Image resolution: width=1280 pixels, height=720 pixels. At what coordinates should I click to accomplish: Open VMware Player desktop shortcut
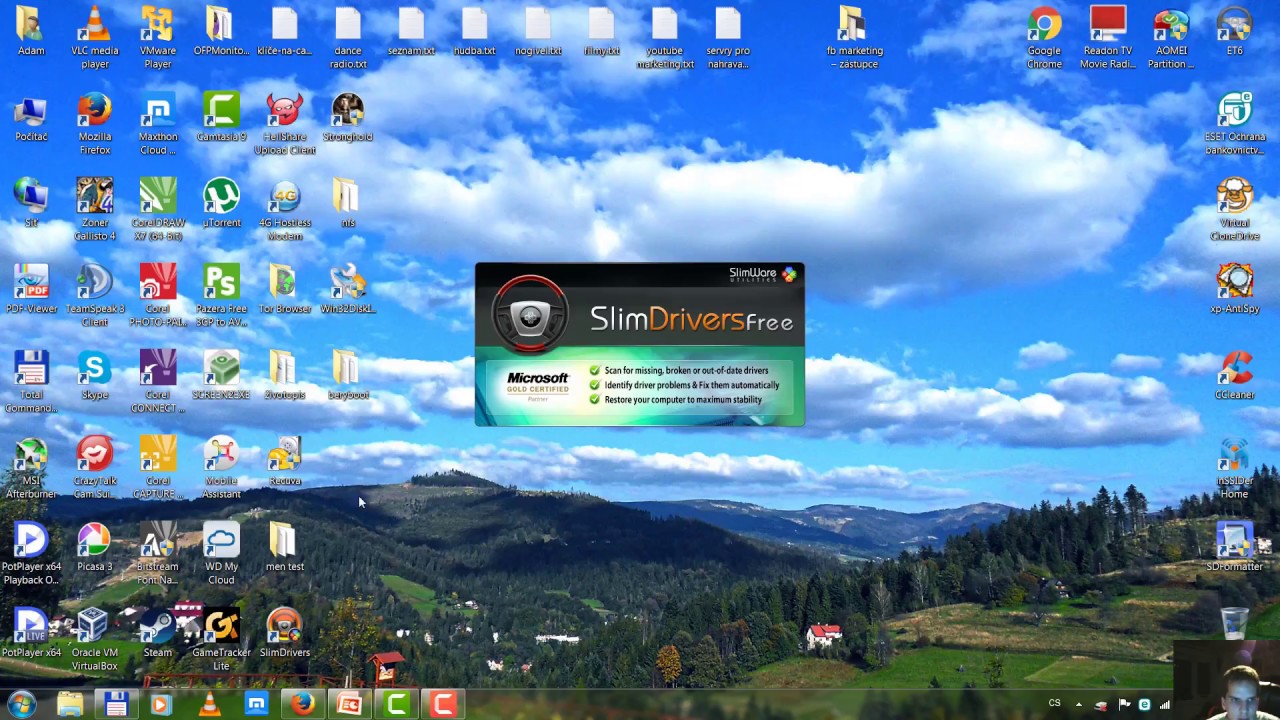point(158,38)
